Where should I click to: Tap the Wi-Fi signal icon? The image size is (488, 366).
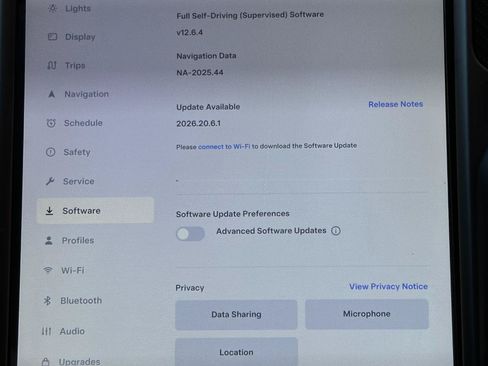click(x=48, y=270)
